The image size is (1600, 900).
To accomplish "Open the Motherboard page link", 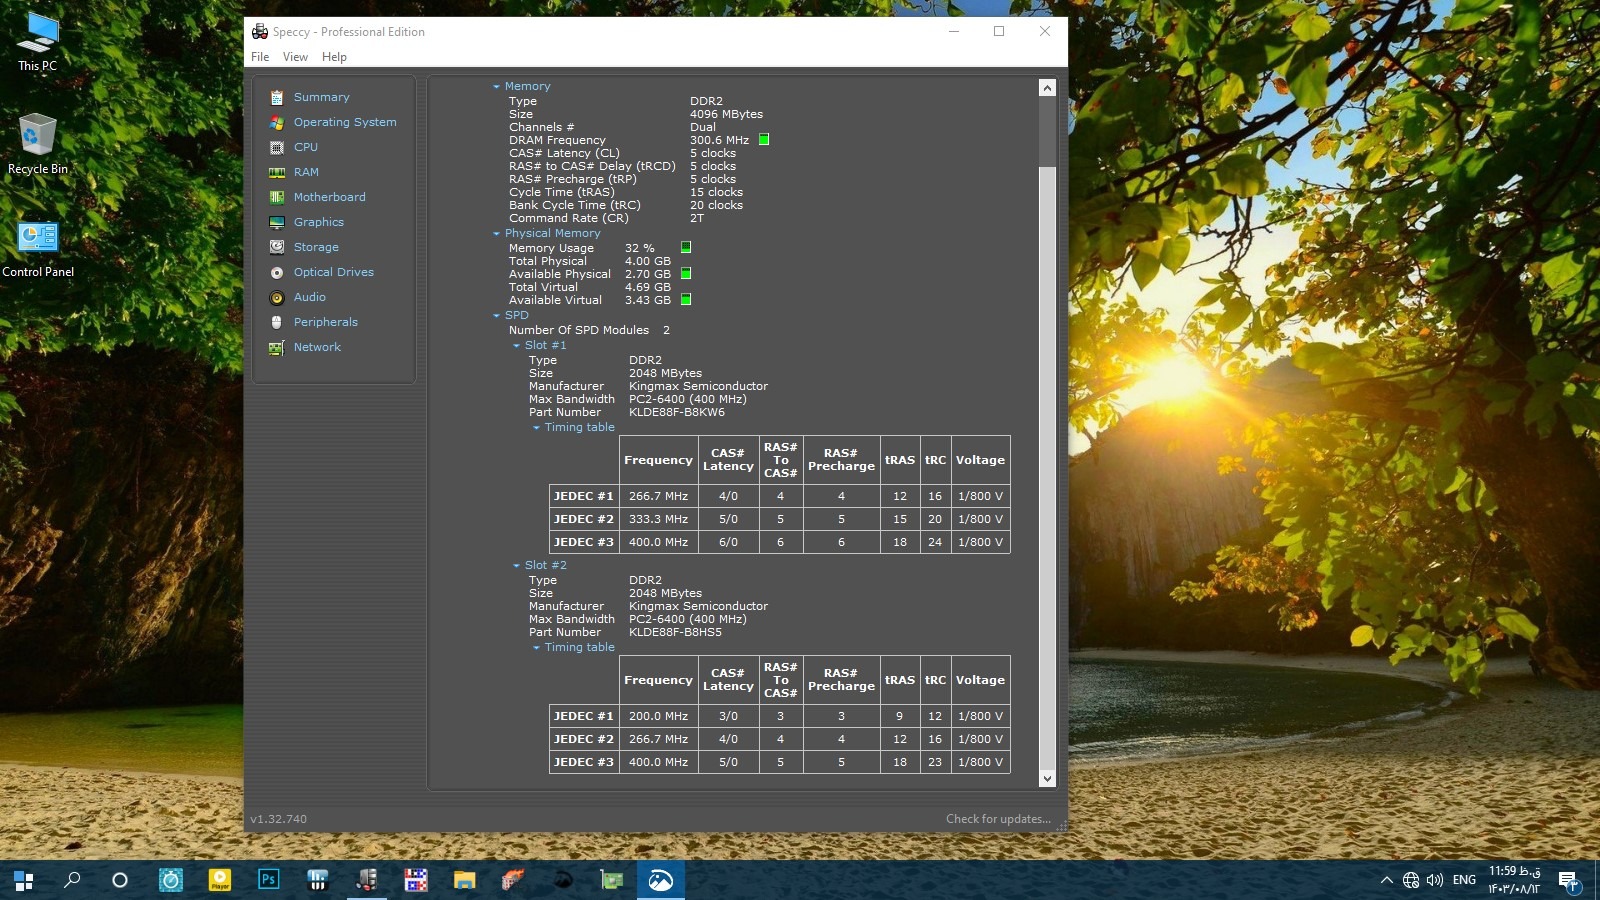I will (330, 197).
